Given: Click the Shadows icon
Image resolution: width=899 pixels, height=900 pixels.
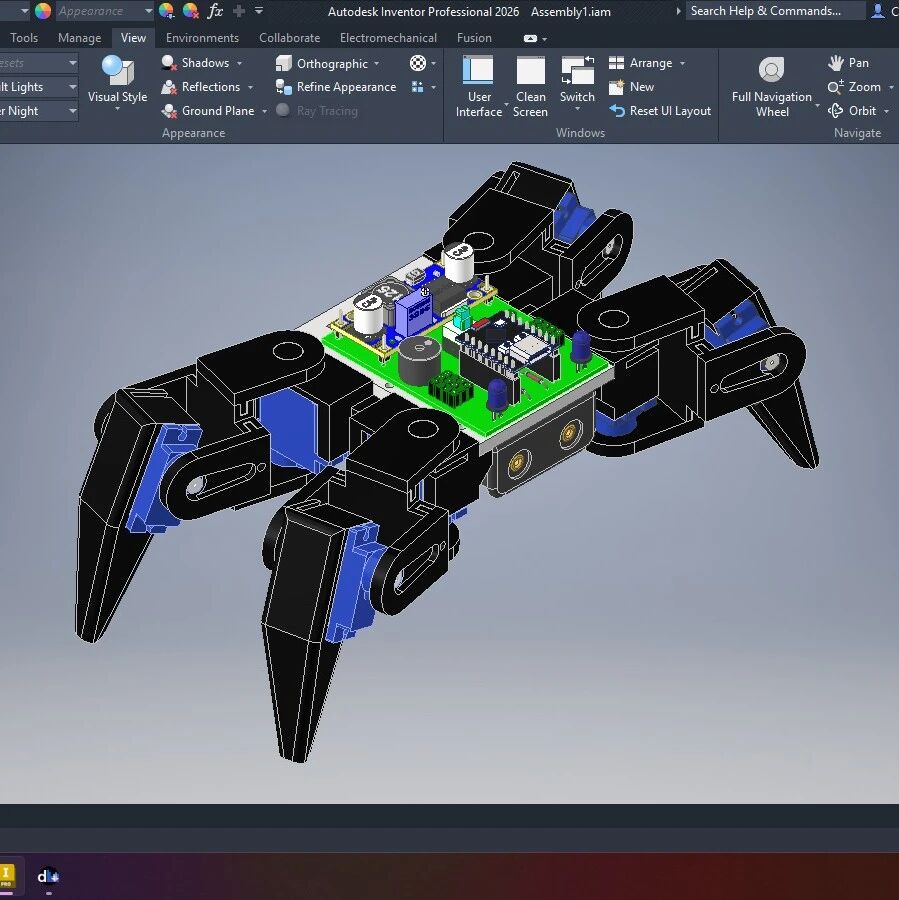Looking at the screenshot, I should pyautogui.click(x=168, y=63).
